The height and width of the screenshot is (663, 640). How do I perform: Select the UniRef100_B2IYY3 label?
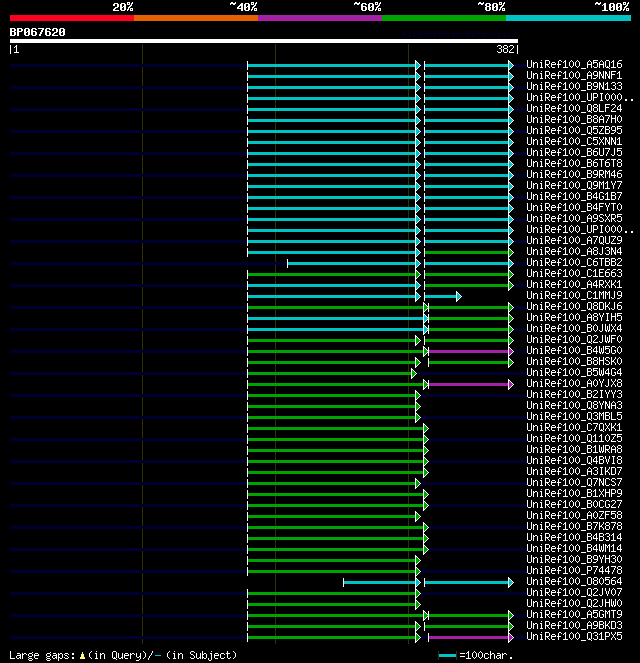point(574,394)
